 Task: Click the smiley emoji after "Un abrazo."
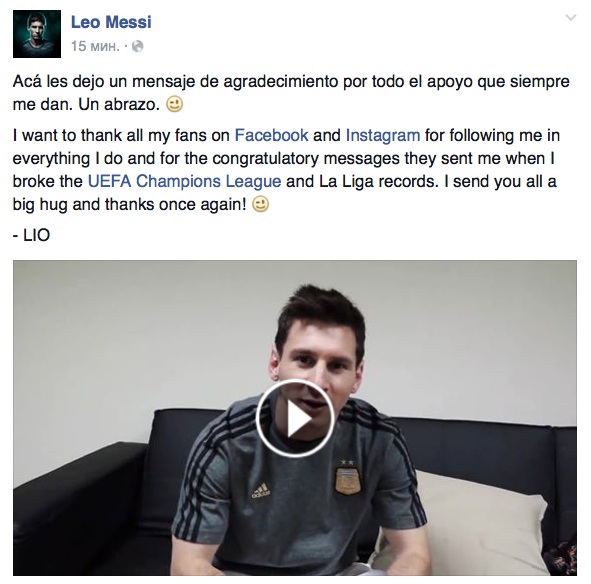(175, 104)
